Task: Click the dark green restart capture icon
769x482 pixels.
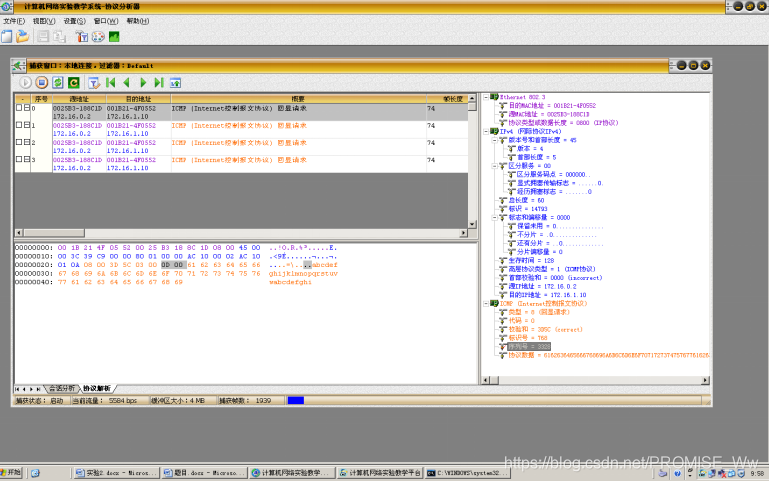Action: [74, 82]
